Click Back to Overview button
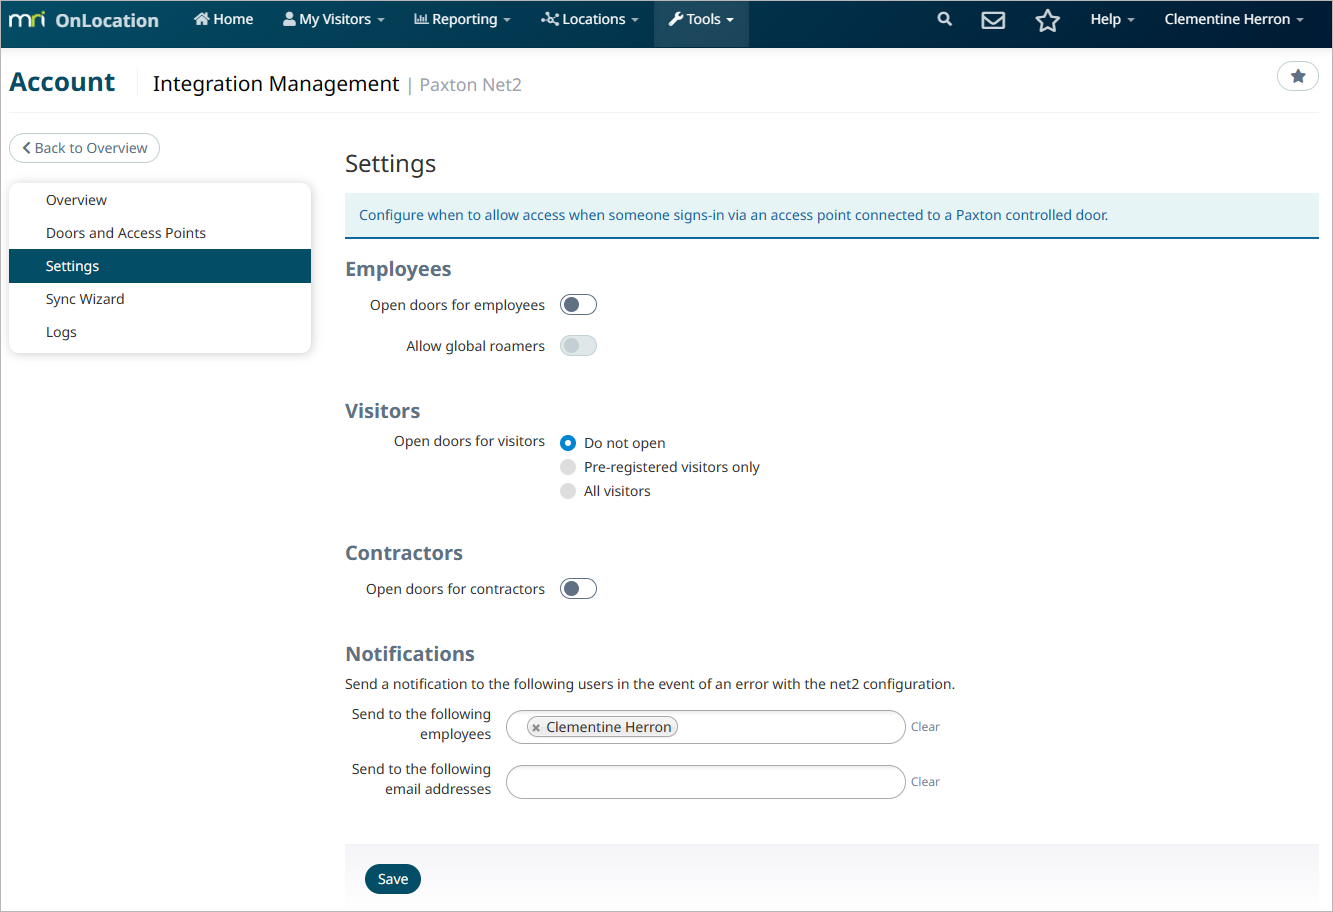The width and height of the screenshot is (1333, 912). click(84, 148)
